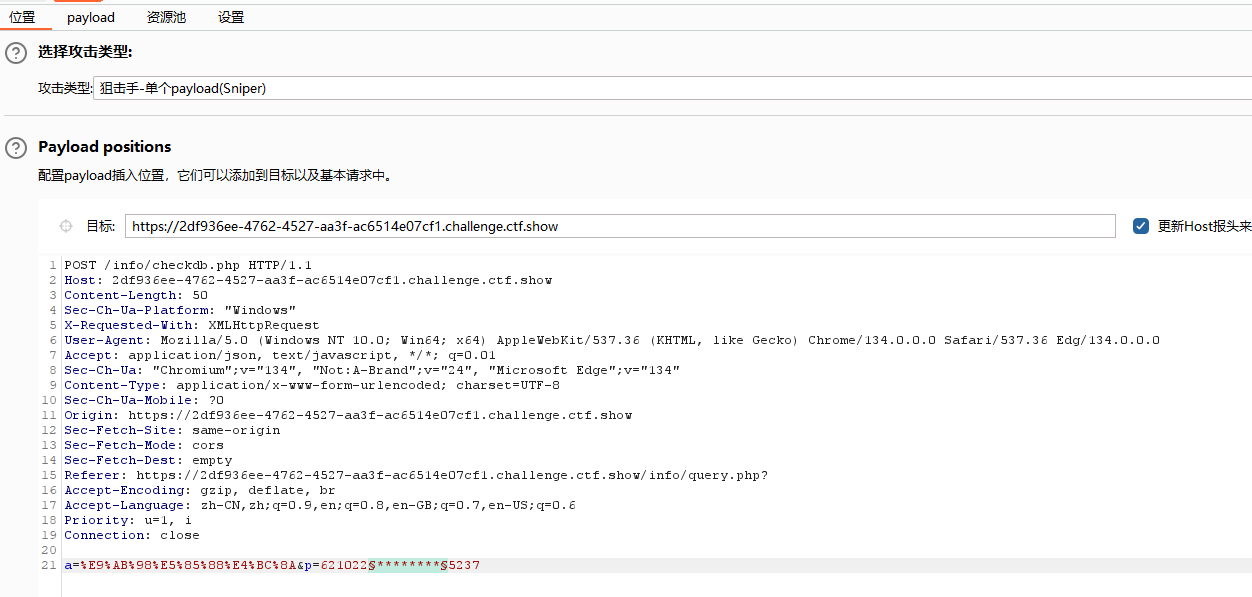Click the 目标 URL input field
Image resolution: width=1252 pixels, height=597 pixels.
[620, 226]
